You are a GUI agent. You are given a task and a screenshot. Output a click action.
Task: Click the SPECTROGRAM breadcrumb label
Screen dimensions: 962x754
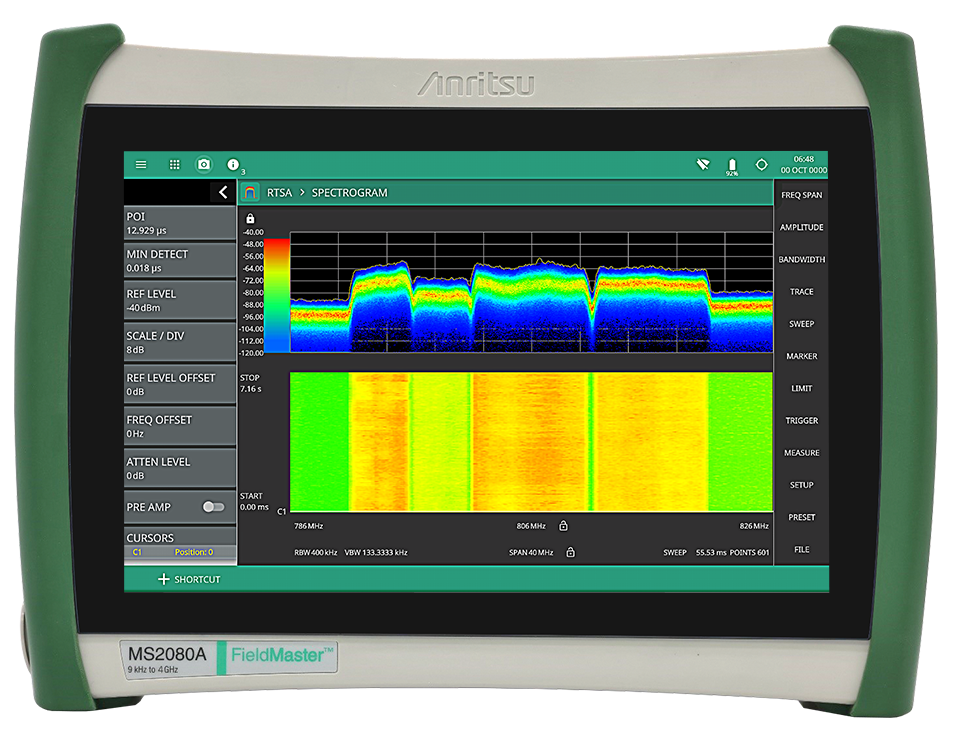[350, 193]
